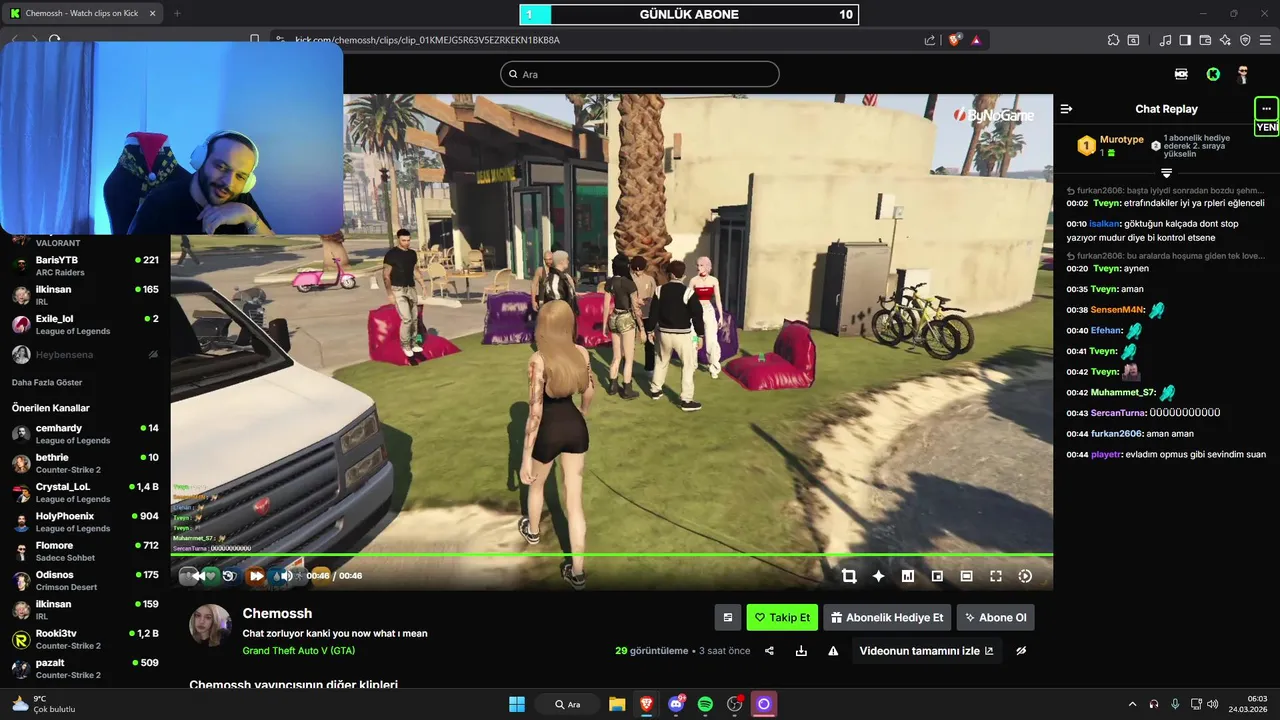Screen dimensions: 1280x720
Task: Click the Kick green K logo icon
Action: [1213, 74]
